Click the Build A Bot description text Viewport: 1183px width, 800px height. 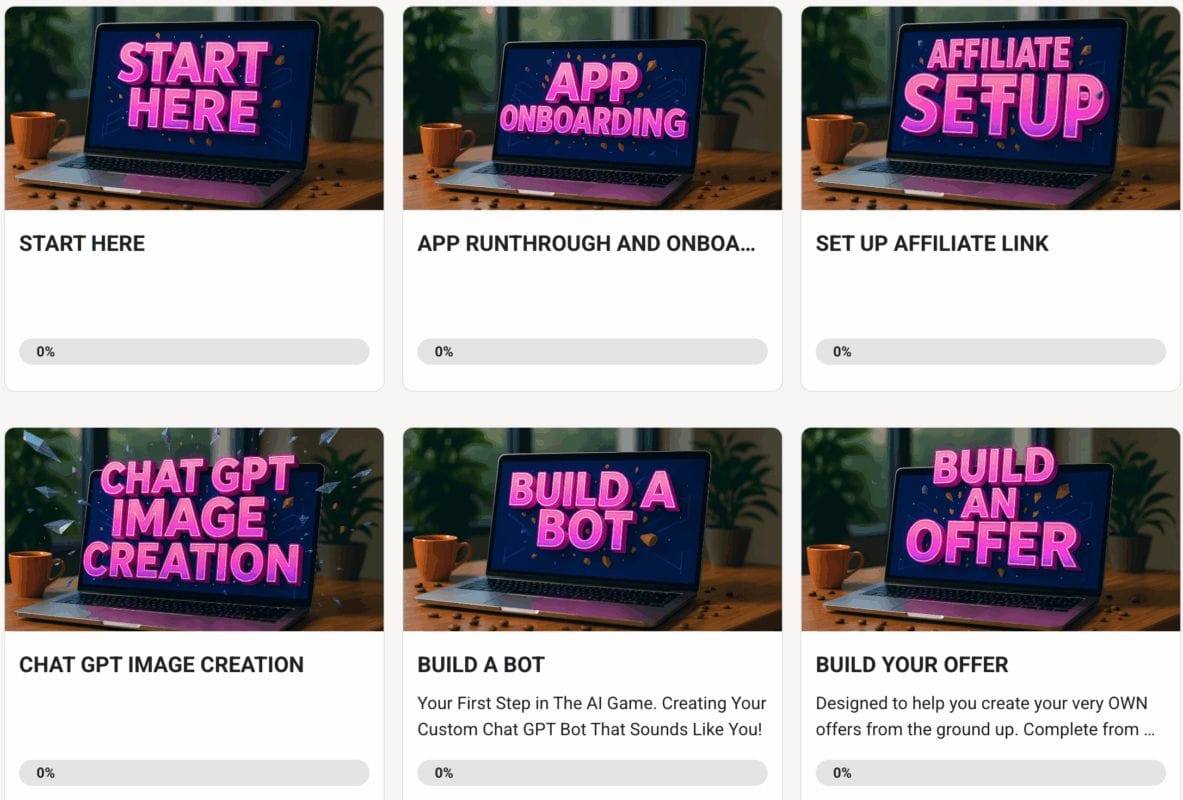click(592, 716)
